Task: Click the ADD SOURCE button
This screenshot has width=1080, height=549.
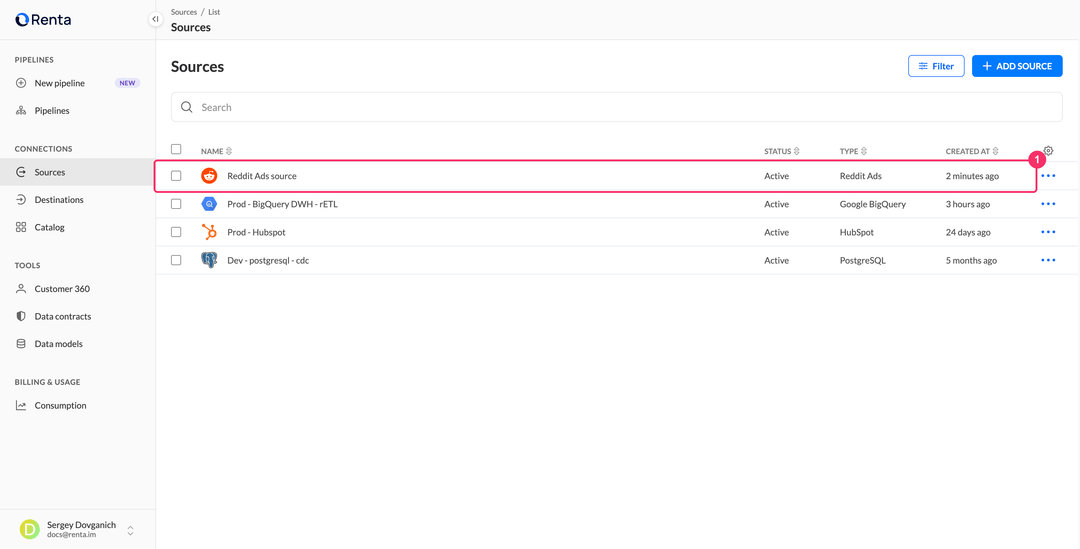Action: click(1017, 66)
